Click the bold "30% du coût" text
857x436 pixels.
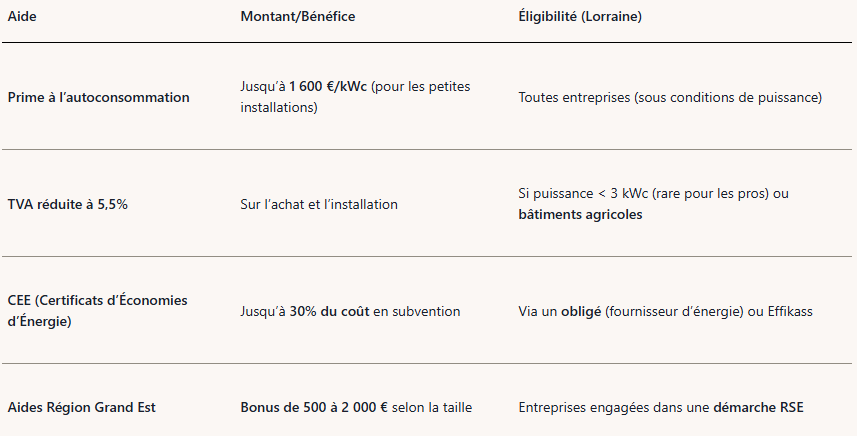pos(329,311)
